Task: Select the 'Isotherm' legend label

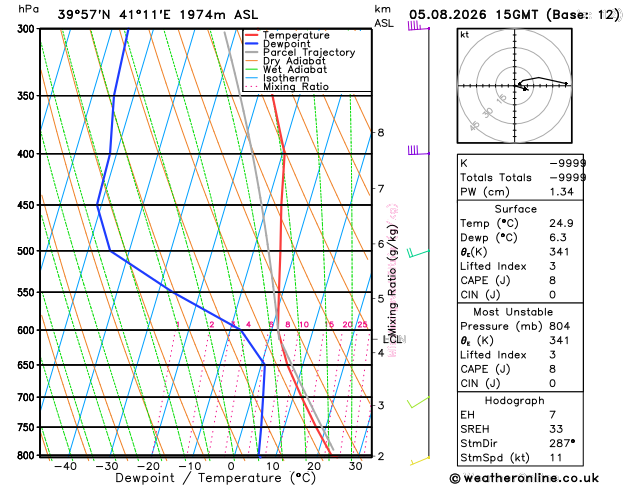Action: [x=286, y=78]
